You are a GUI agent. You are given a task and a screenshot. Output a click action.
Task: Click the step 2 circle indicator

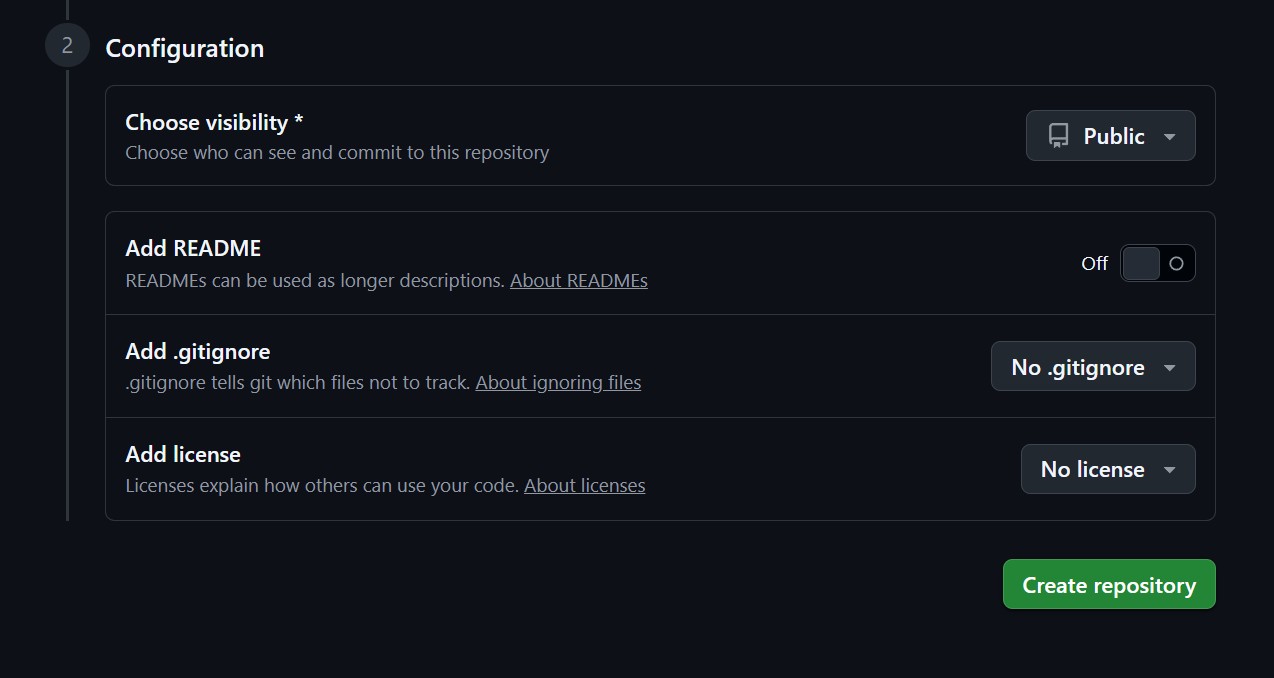[66, 44]
